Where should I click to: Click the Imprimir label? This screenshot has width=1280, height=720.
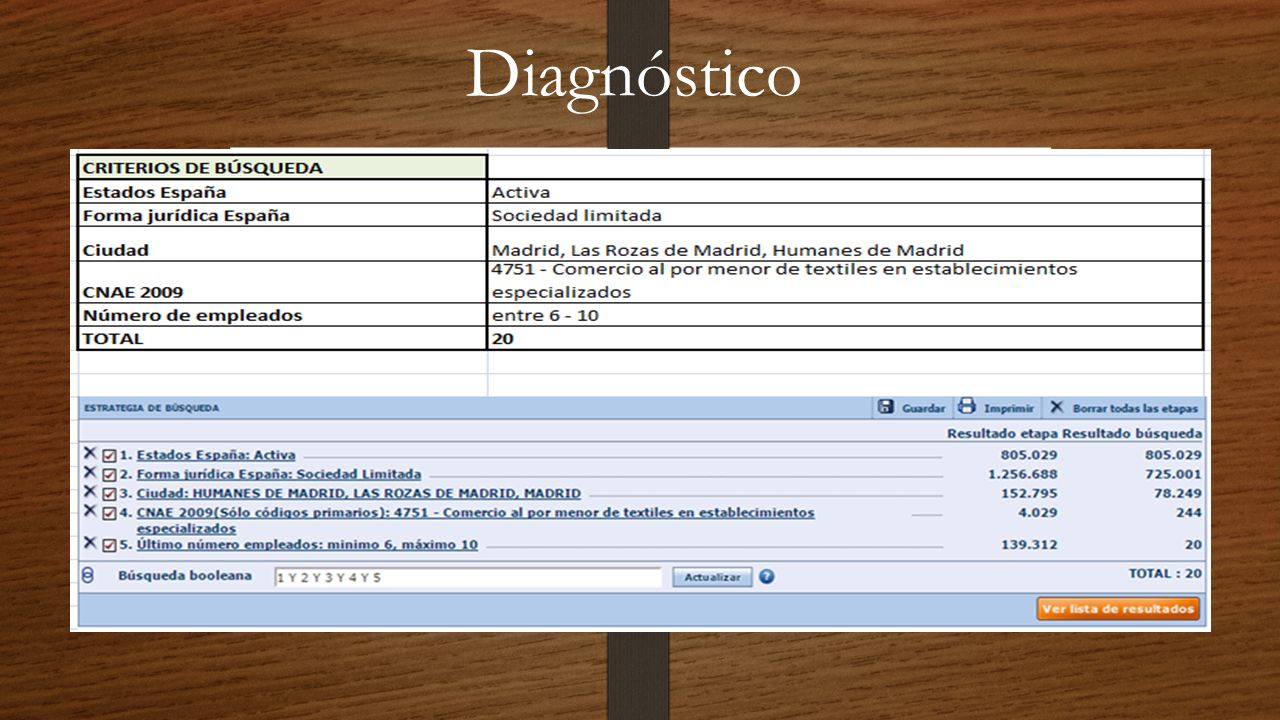tap(1009, 408)
